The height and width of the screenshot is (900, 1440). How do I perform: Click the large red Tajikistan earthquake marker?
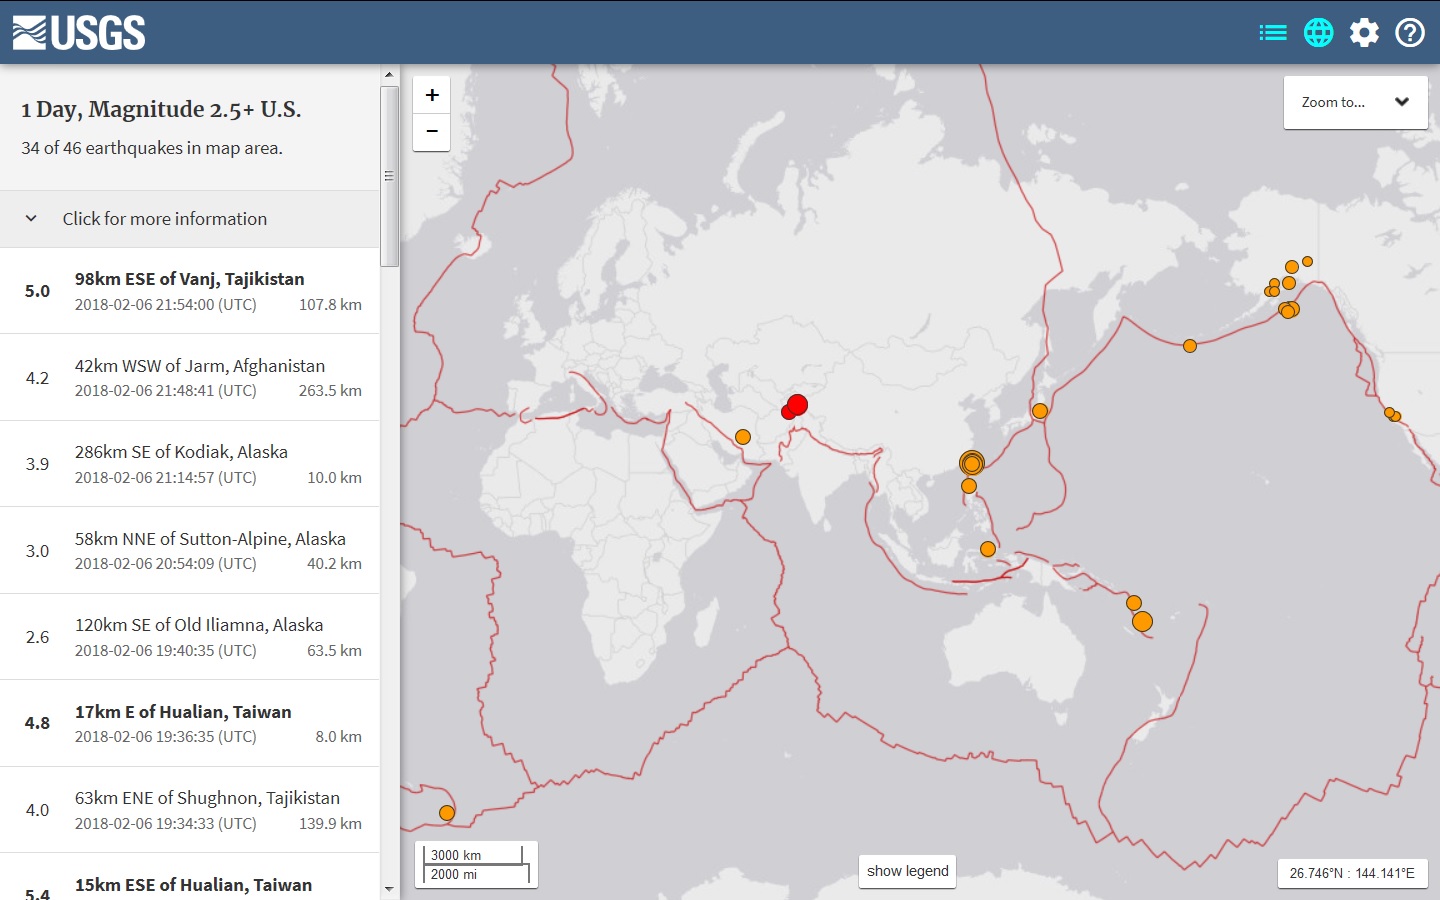(797, 405)
